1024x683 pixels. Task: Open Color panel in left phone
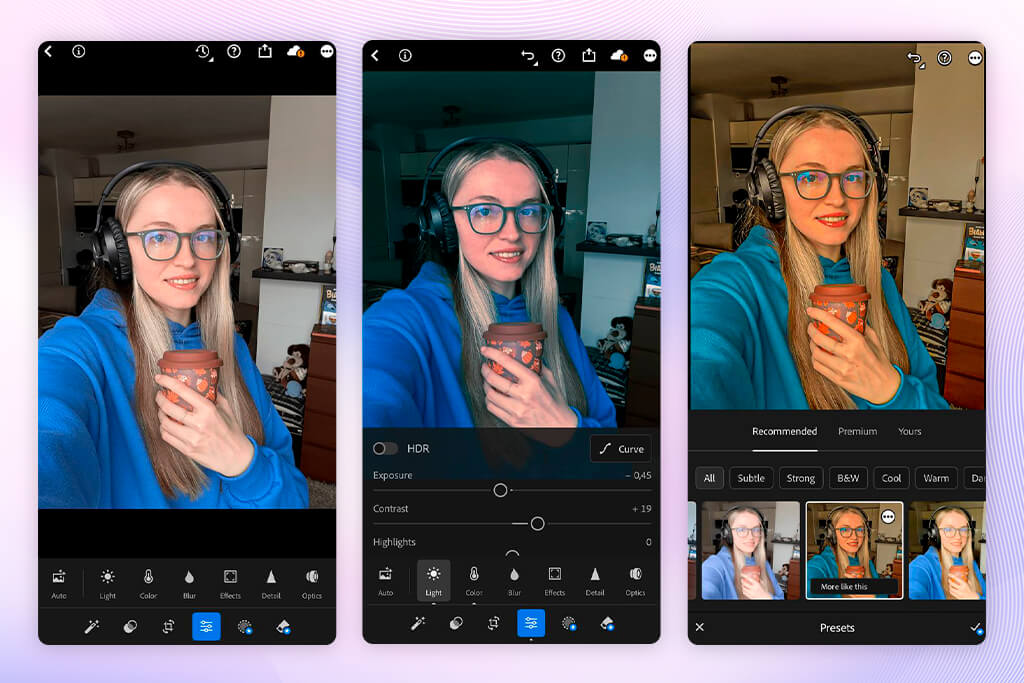pyautogui.click(x=148, y=583)
